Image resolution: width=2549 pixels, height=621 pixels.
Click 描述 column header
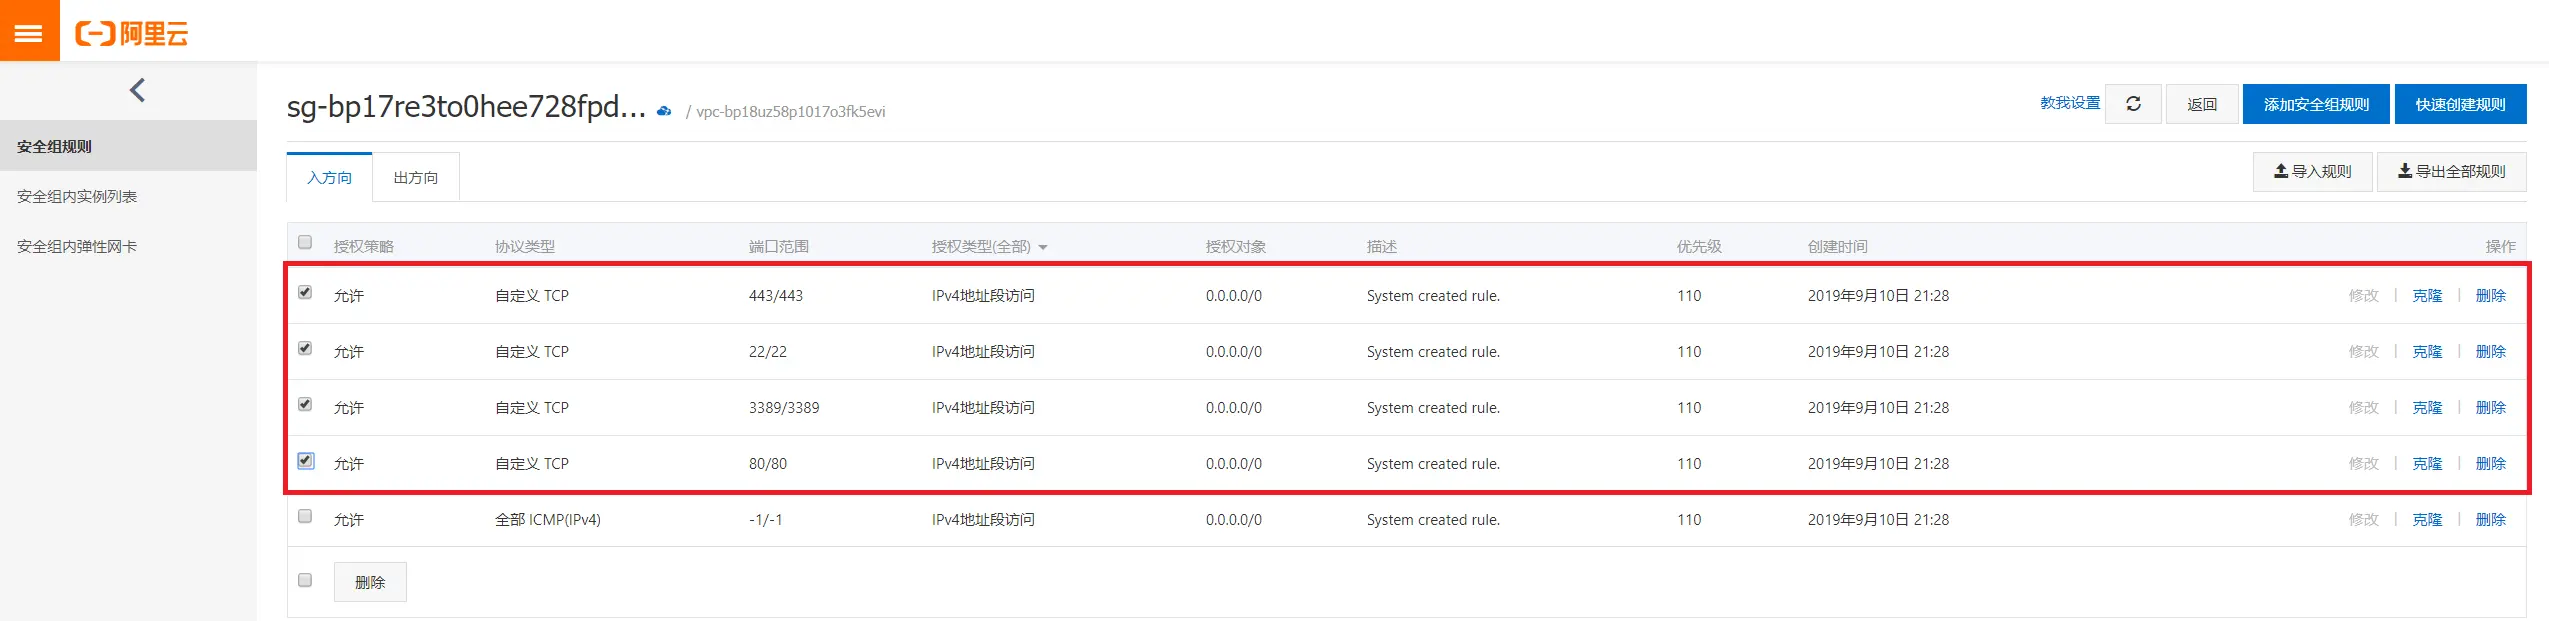[x=1382, y=246]
